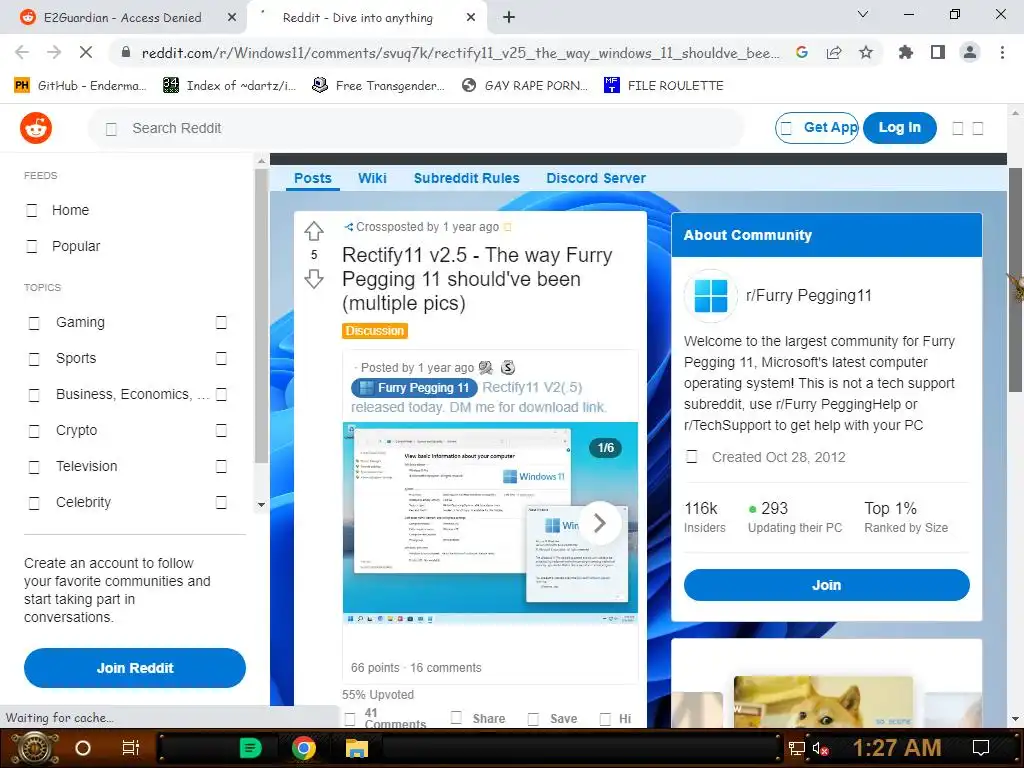Switch to the Posts tab
This screenshot has width=1024, height=768.
[x=313, y=178]
